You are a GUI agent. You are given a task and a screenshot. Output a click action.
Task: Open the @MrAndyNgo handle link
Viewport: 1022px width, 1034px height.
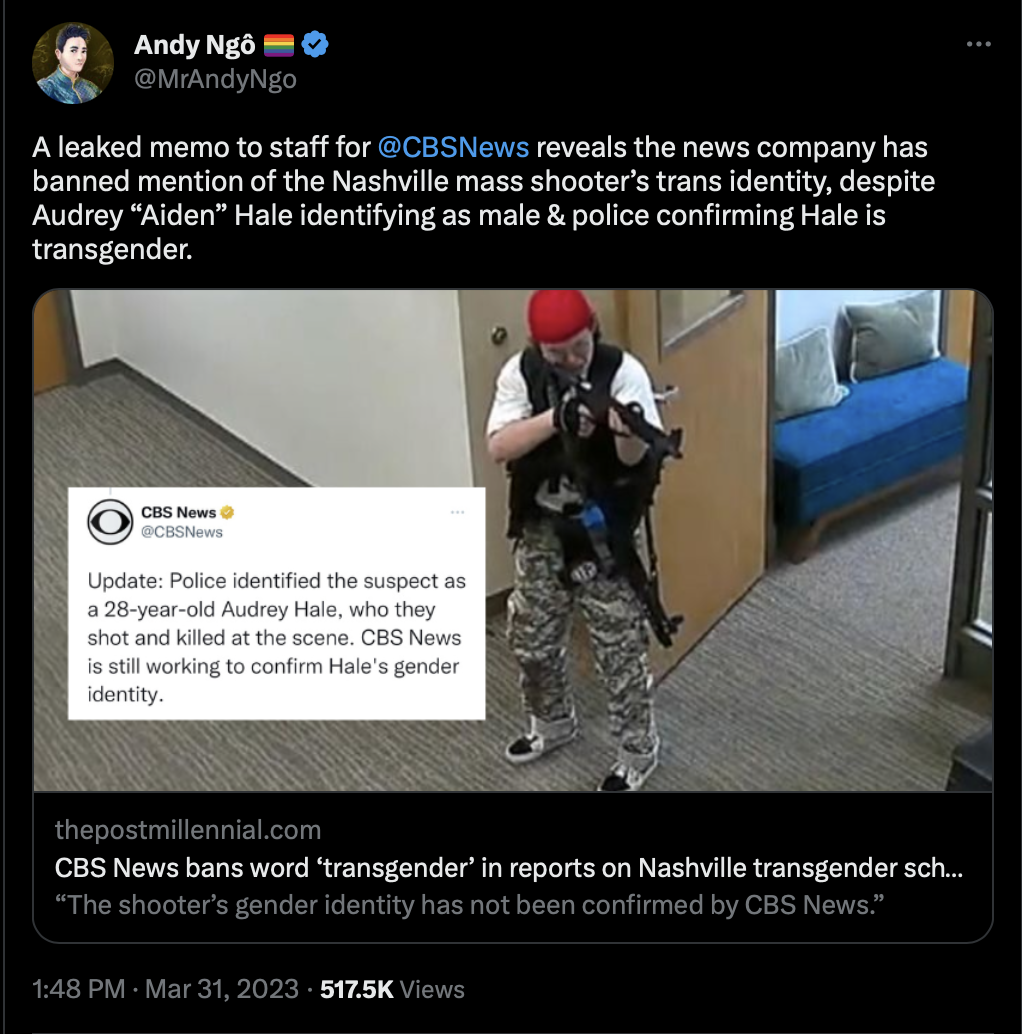(216, 79)
